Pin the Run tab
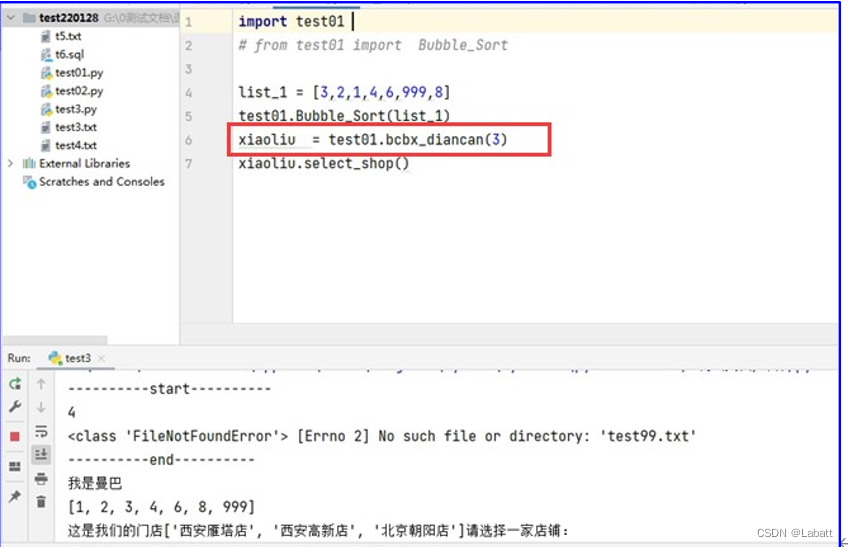 pos(15,496)
